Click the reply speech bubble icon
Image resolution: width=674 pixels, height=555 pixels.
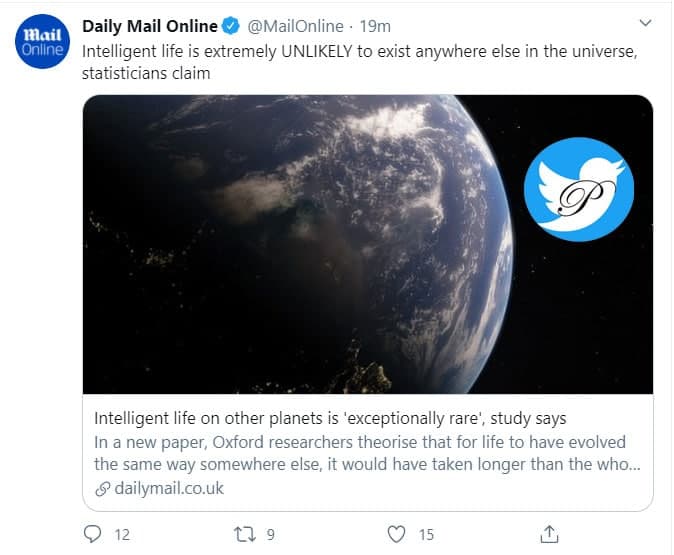pos(93,534)
